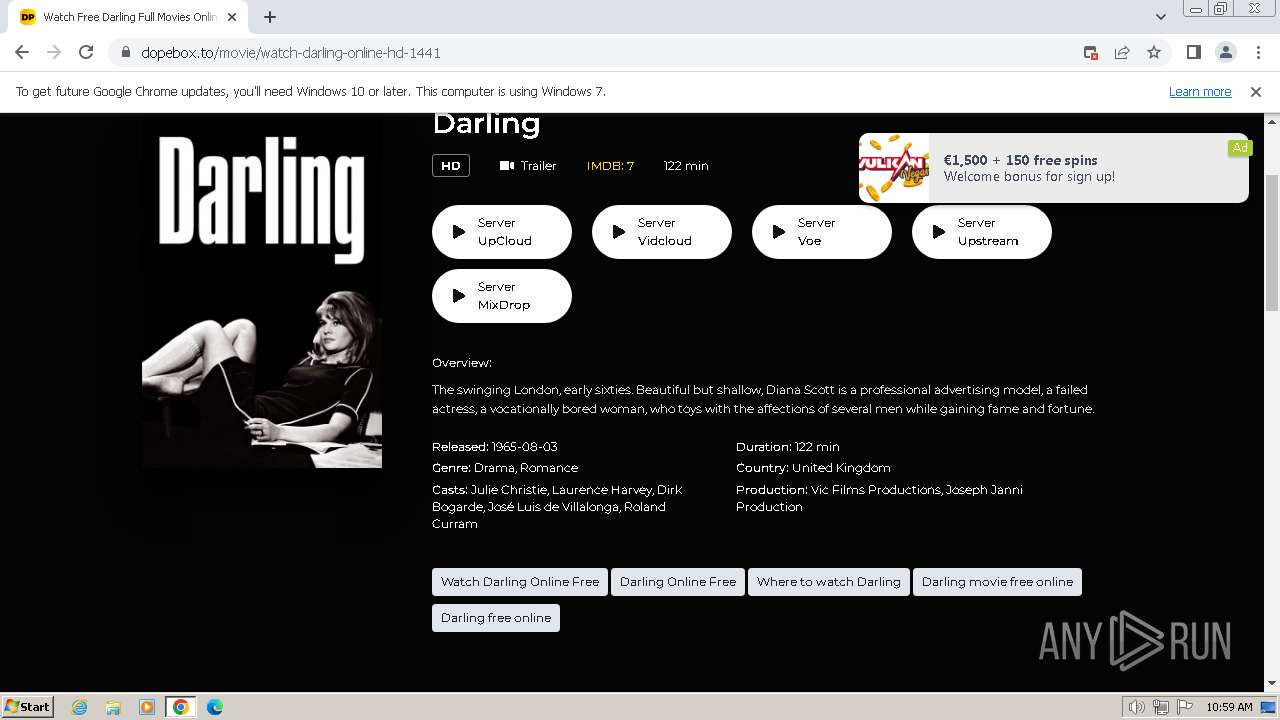Click the browser forward arrow

click(54, 52)
